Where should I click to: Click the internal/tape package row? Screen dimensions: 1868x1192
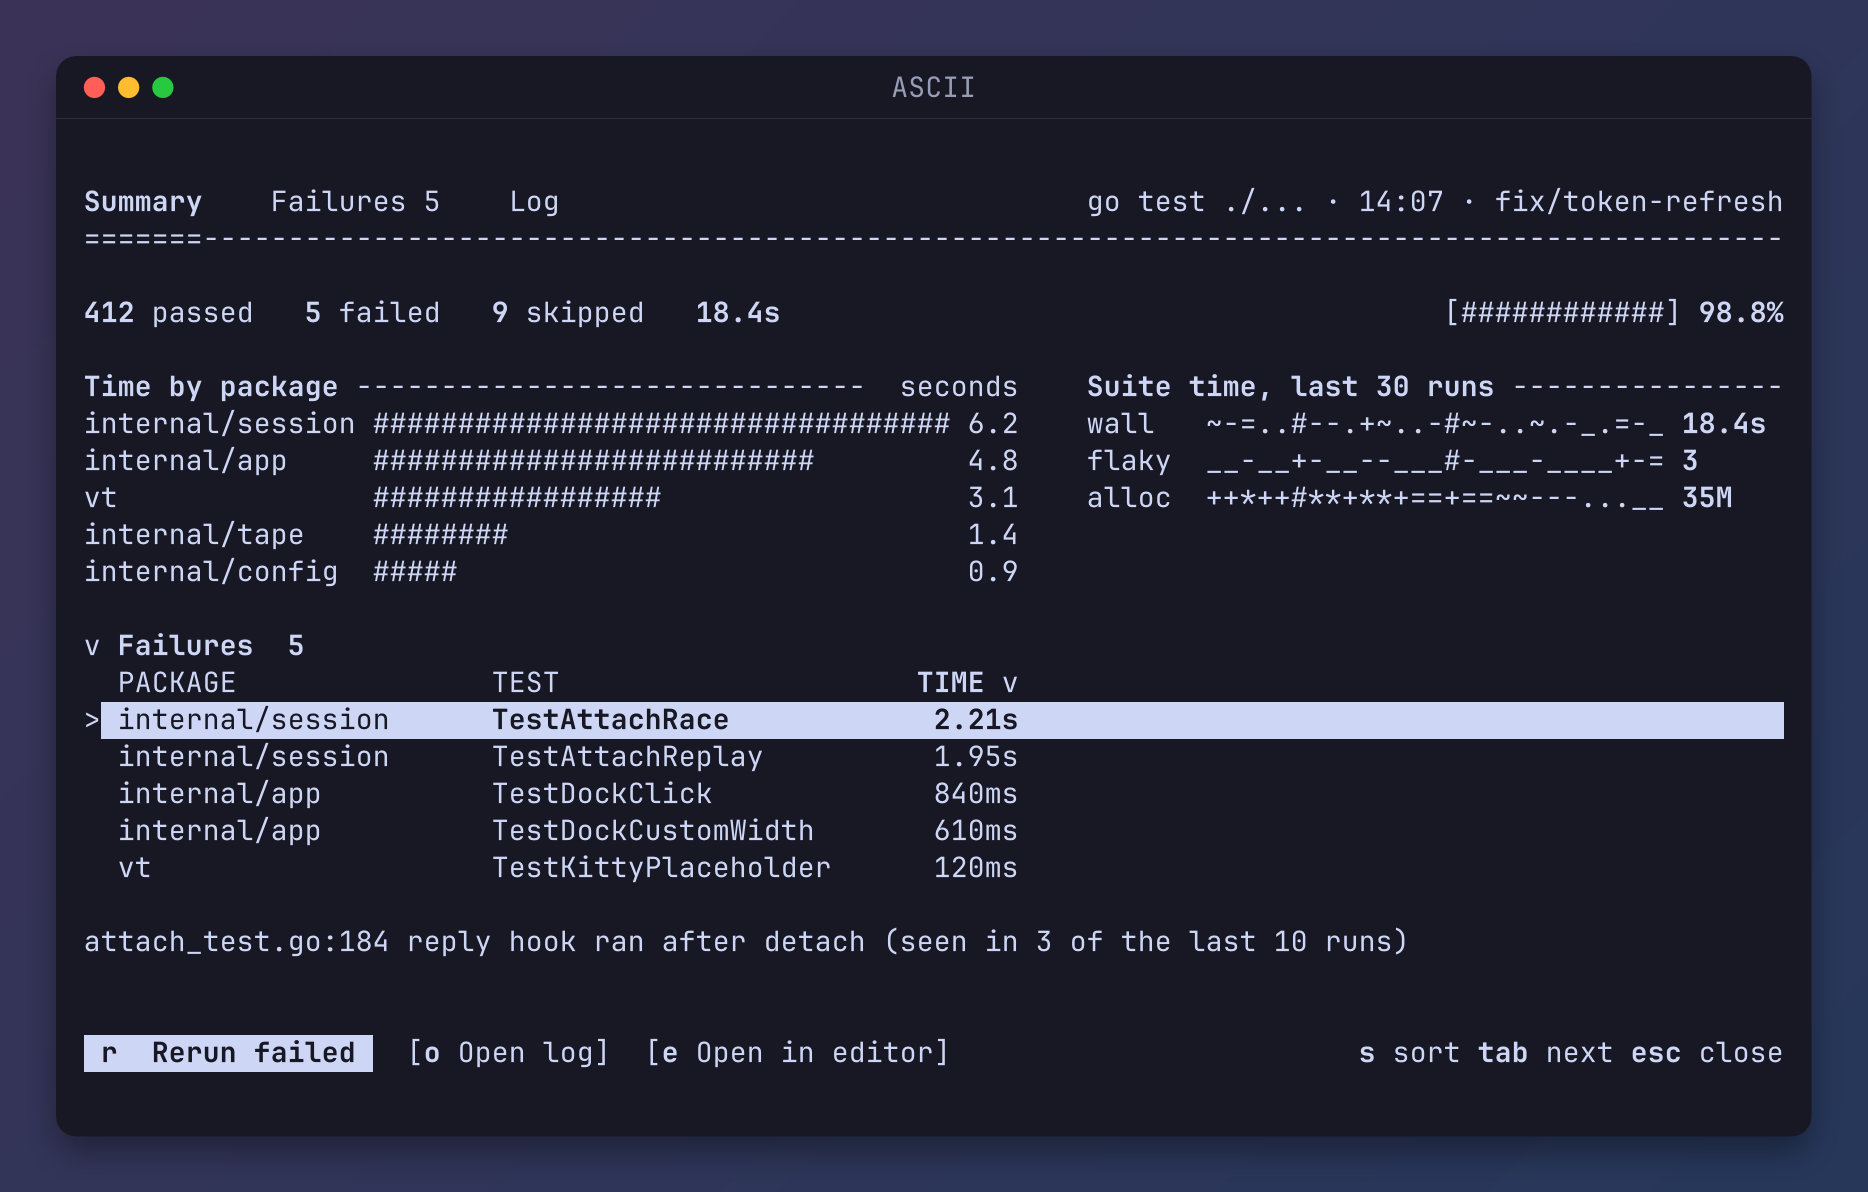pyautogui.click(x=551, y=535)
